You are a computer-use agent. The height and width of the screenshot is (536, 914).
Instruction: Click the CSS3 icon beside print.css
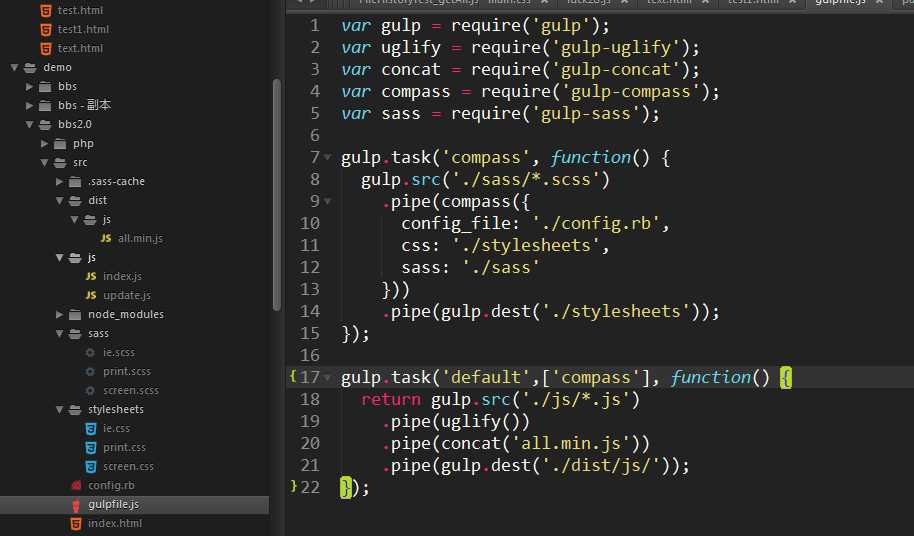(x=90, y=447)
